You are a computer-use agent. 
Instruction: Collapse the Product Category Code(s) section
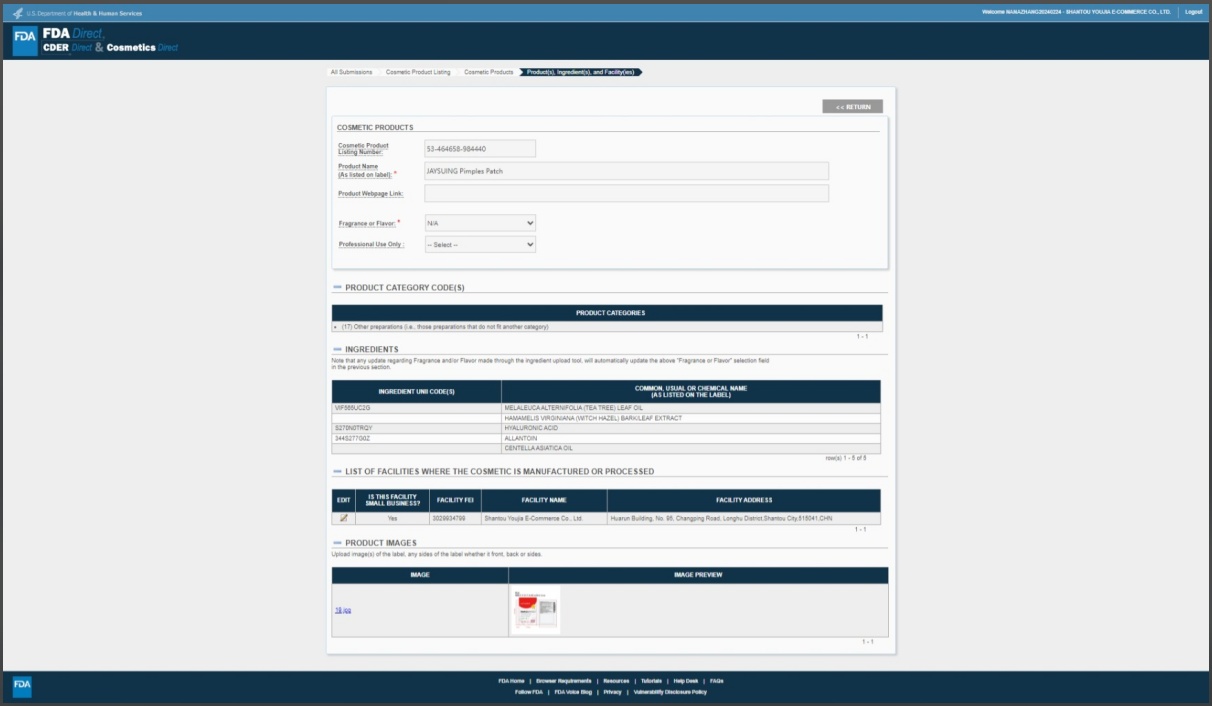(337, 288)
